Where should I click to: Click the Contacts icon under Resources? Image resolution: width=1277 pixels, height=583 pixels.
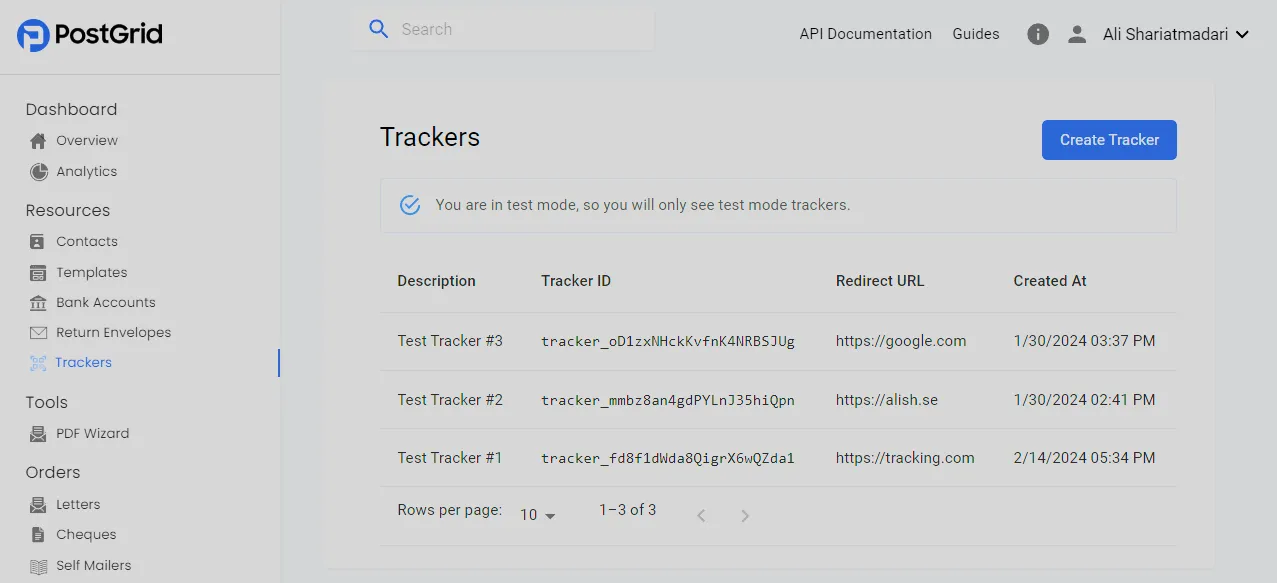point(36,241)
